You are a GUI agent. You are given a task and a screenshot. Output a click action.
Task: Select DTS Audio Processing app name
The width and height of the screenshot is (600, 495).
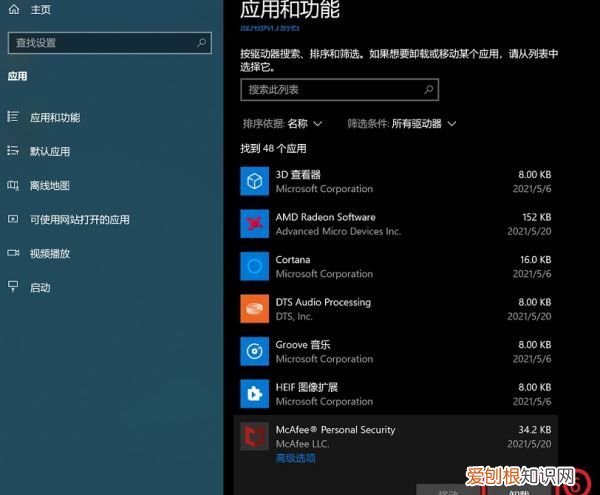tap(323, 302)
